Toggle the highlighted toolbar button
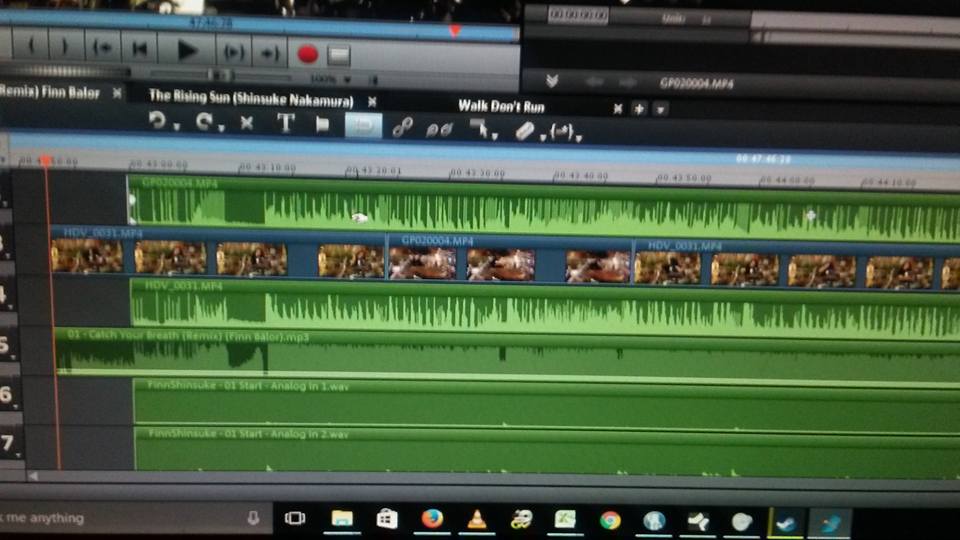This screenshot has height=540, width=960. [x=363, y=126]
